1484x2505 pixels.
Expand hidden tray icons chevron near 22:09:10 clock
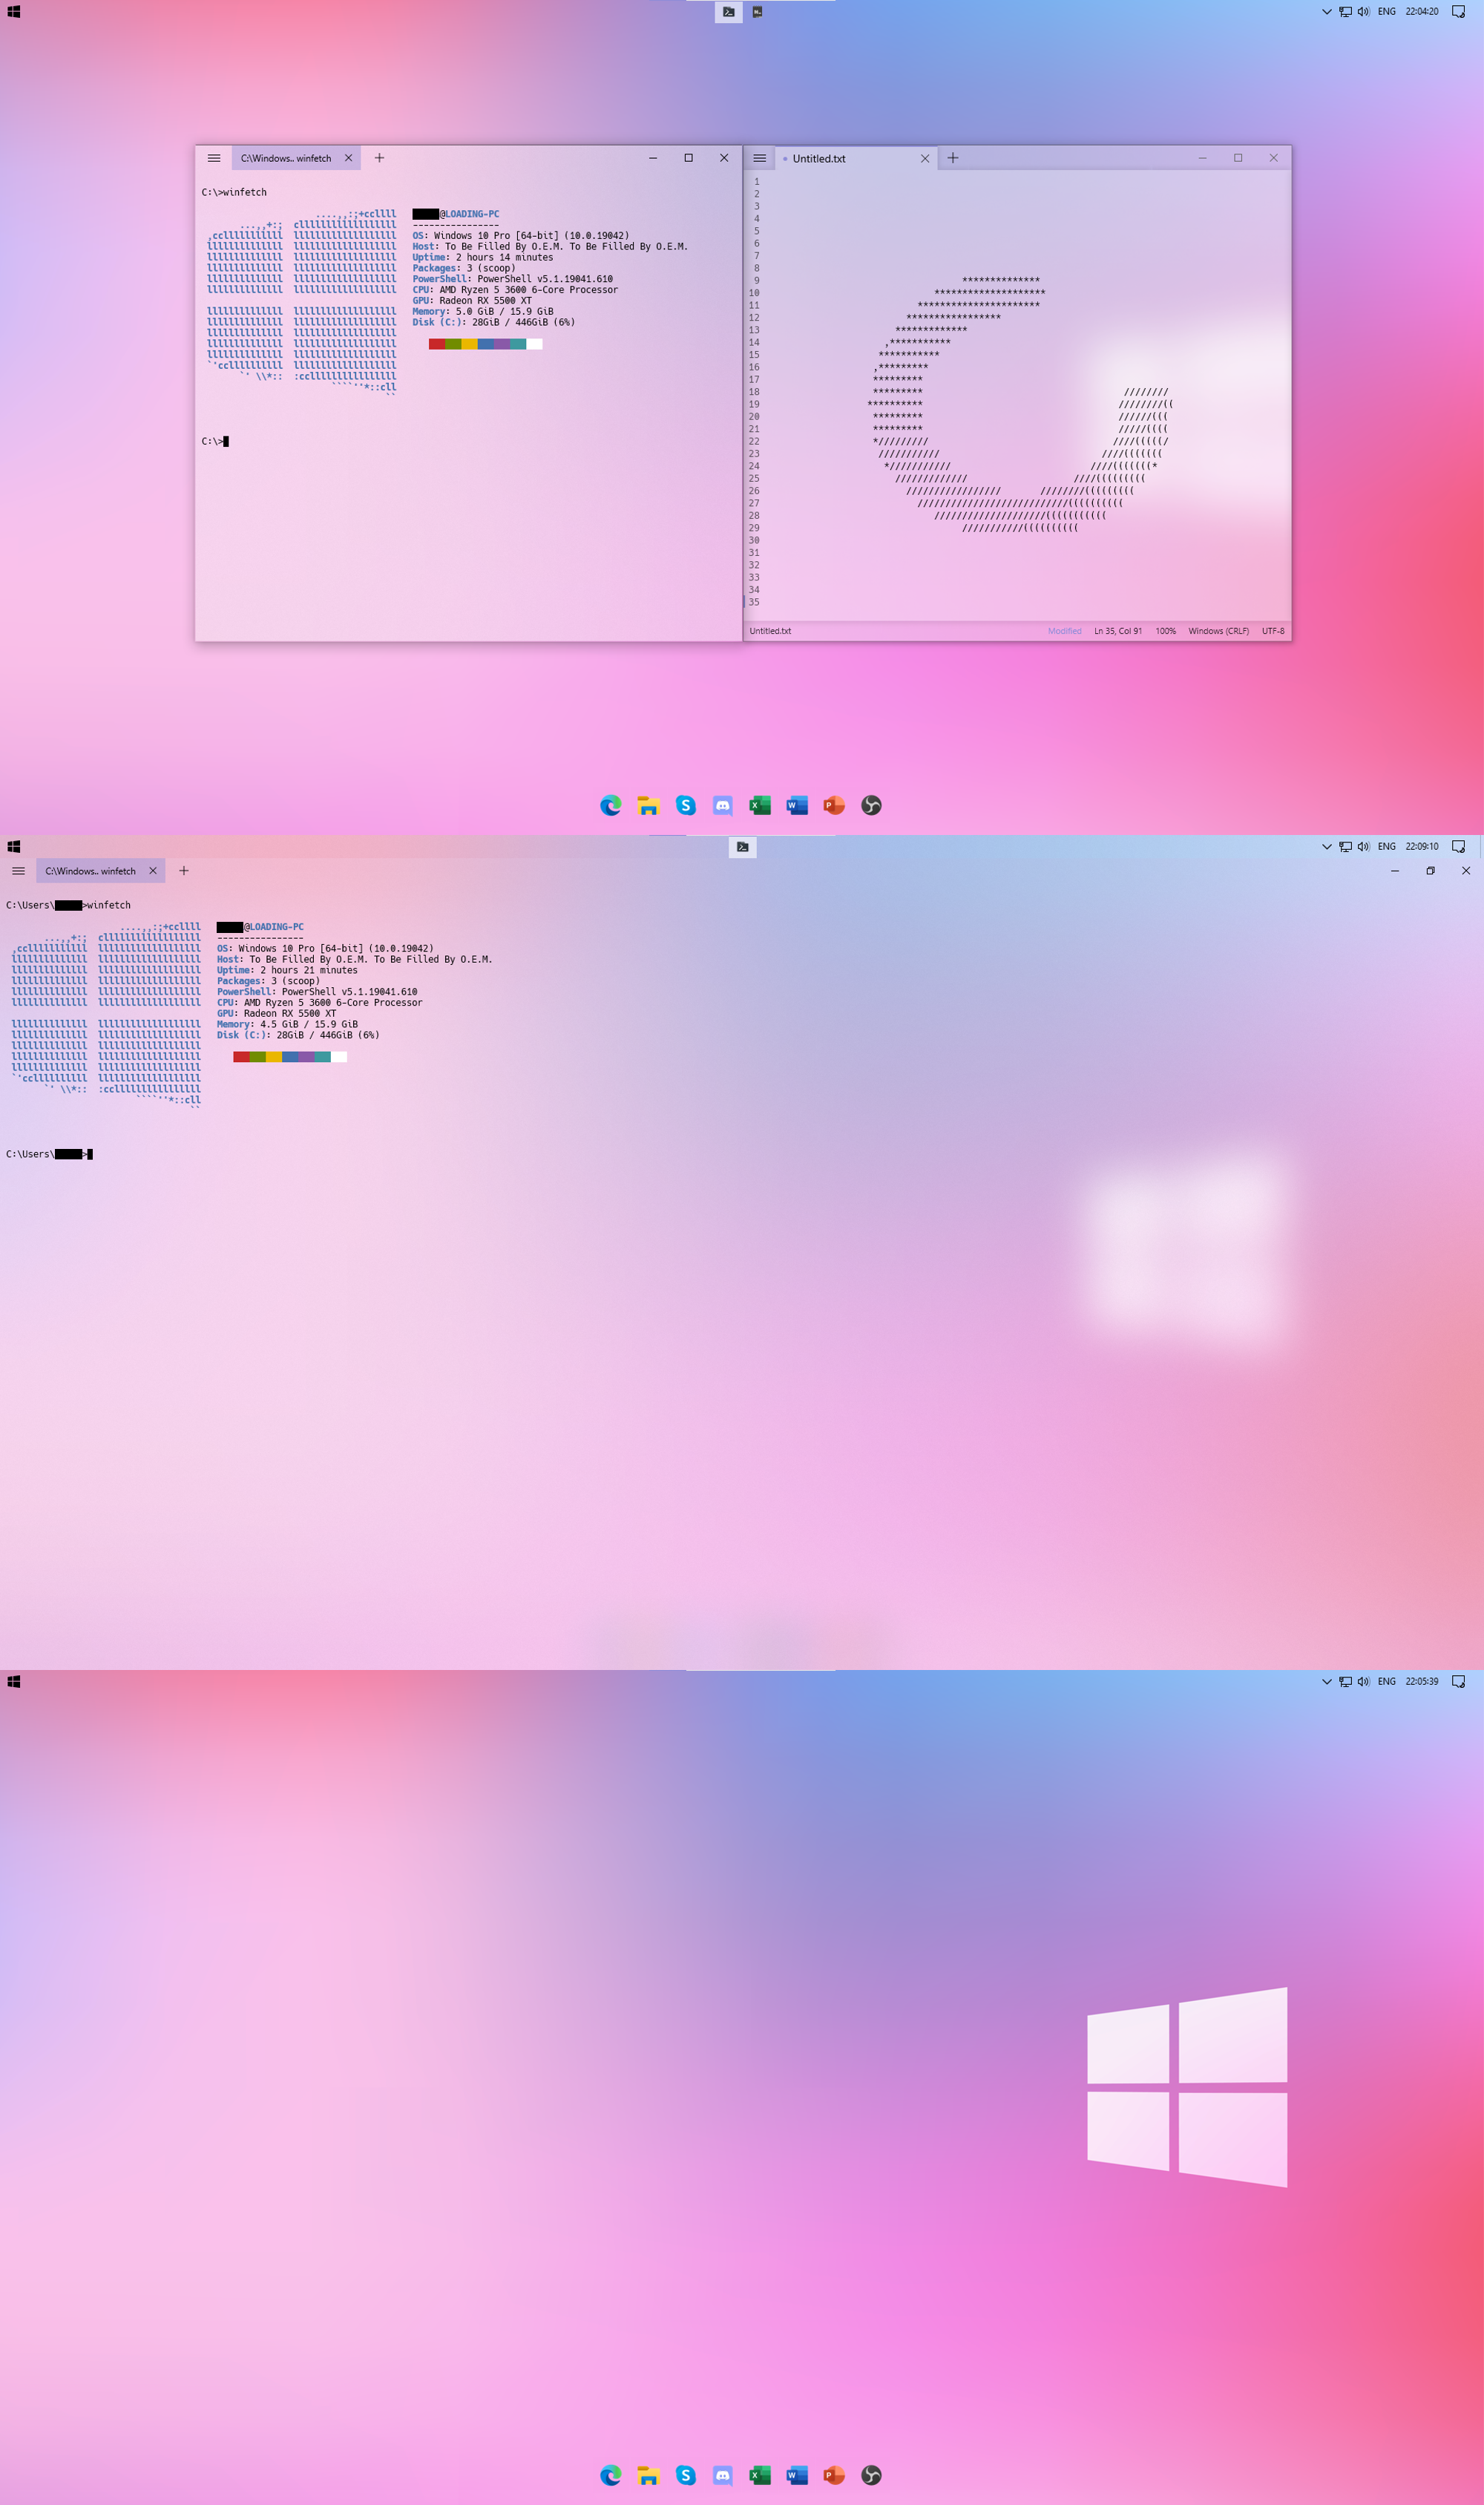pos(1327,847)
